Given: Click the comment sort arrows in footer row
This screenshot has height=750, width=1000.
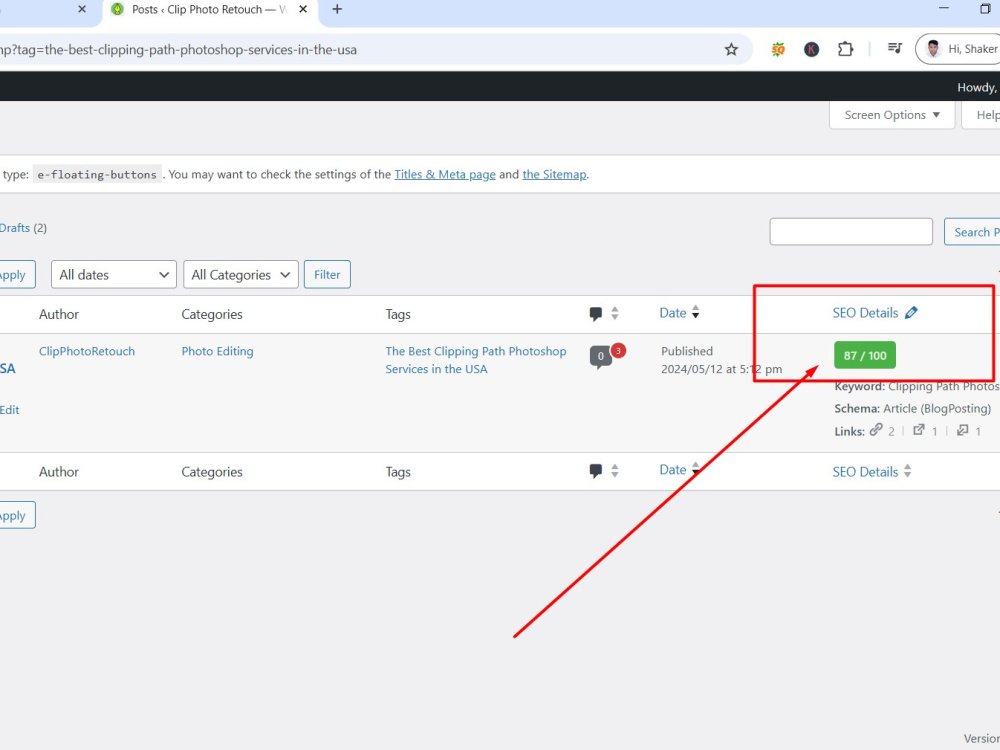Looking at the screenshot, I should point(615,471).
